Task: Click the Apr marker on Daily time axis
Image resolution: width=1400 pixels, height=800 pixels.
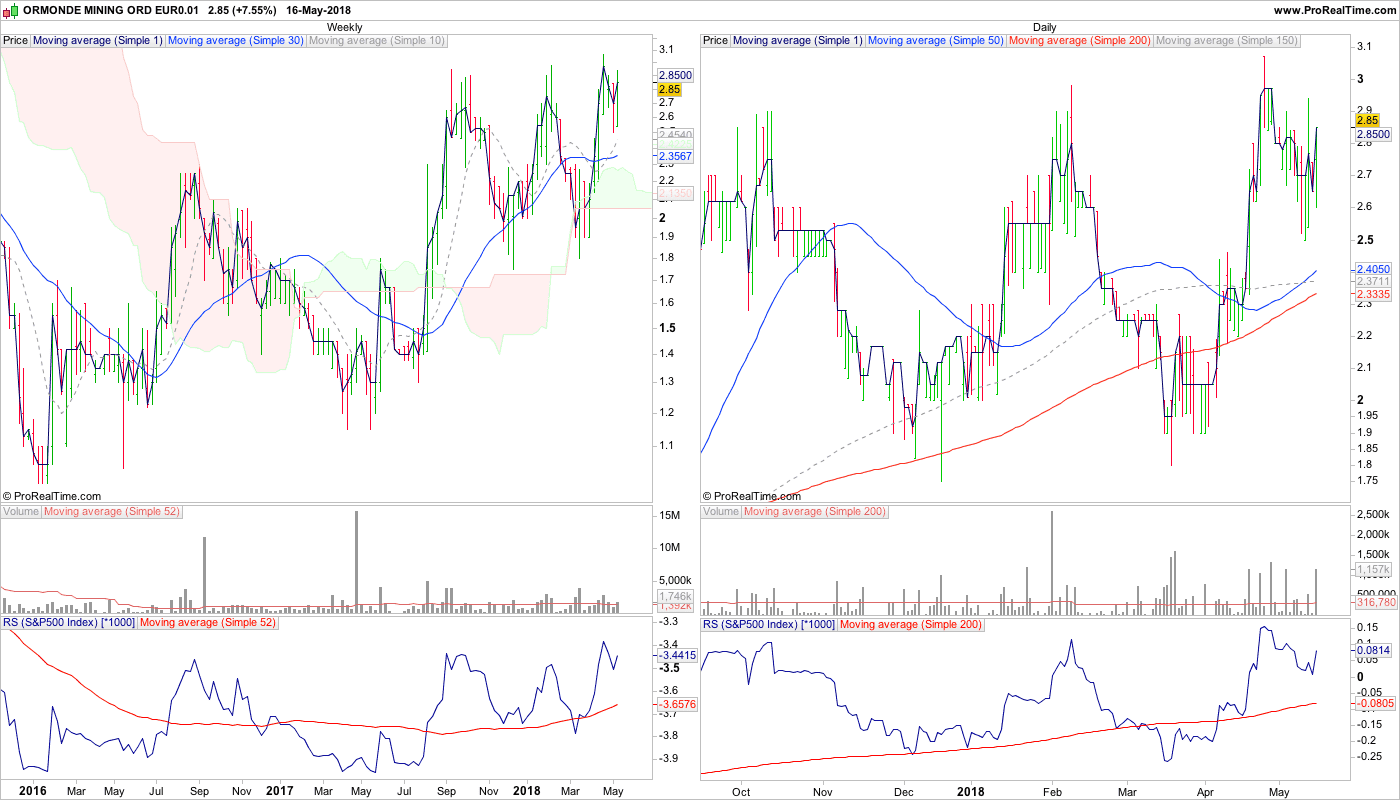Action: point(1204,790)
